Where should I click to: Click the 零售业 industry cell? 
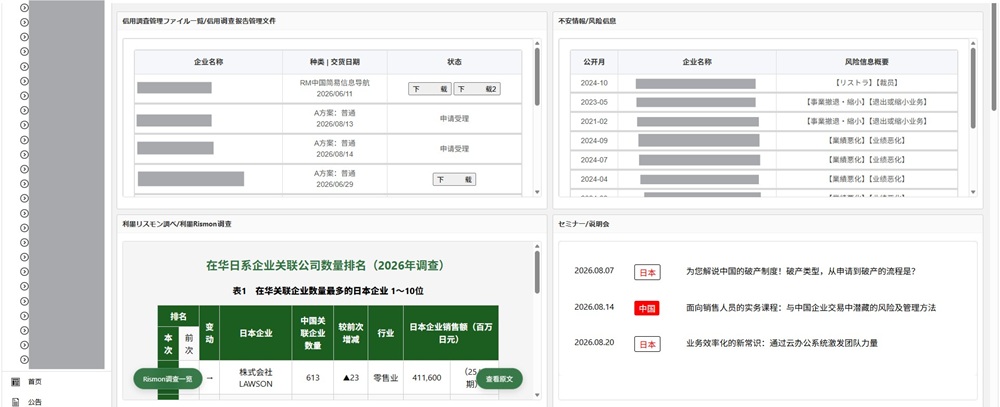pos(385,378)
